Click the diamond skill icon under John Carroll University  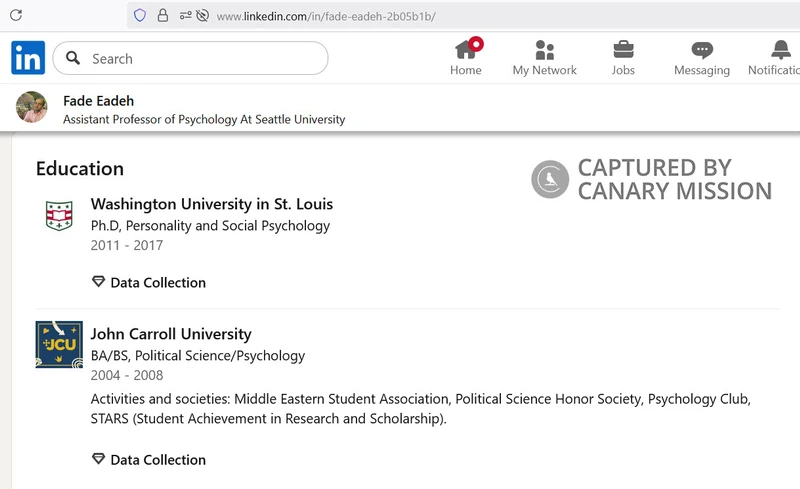(98, 459)
